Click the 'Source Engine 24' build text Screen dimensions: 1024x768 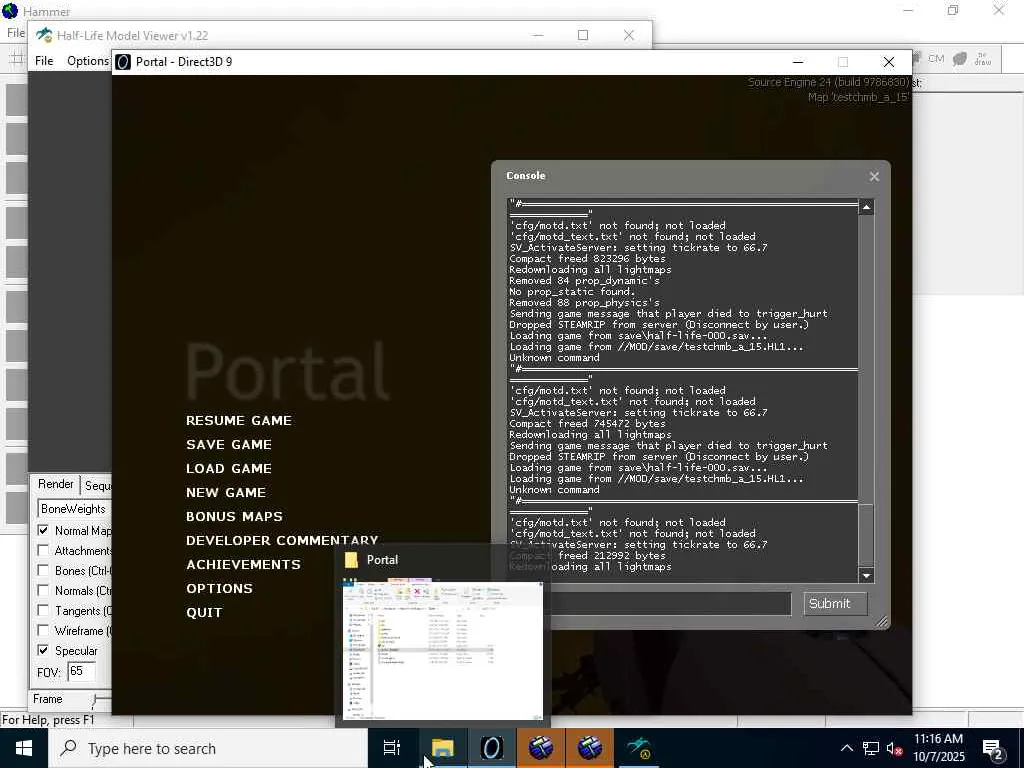829,82
